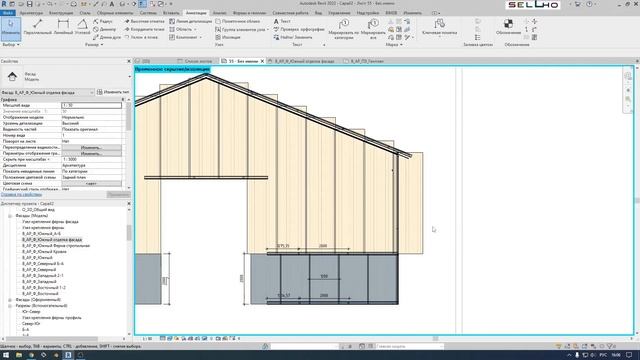Collapse the Фасады (Оформленный) tree node
Image resolution: width=640 pixels, height=360 pixels.
pos(10,300)
